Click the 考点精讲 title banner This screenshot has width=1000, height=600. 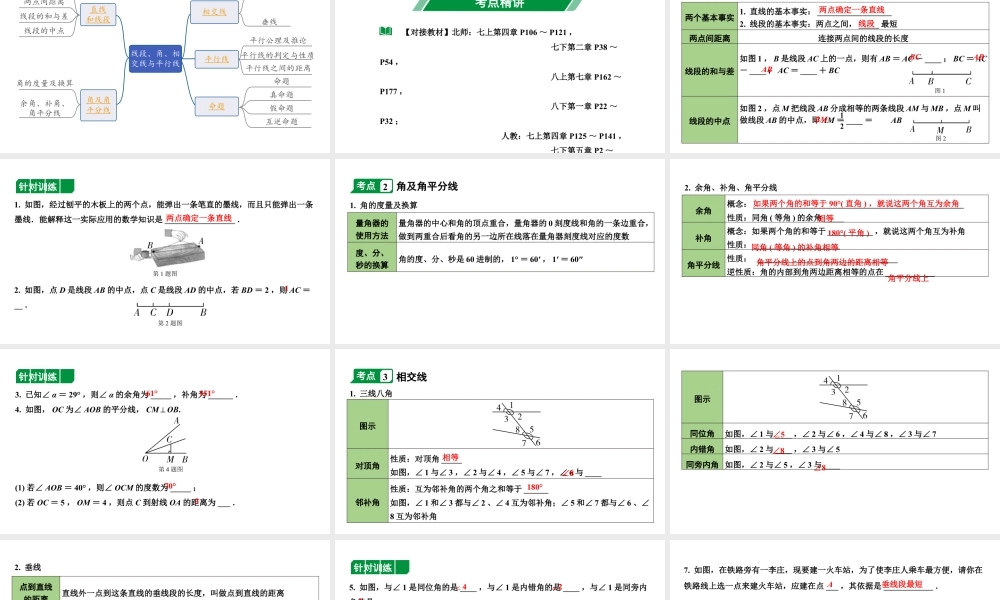click(x=500, y=6)
